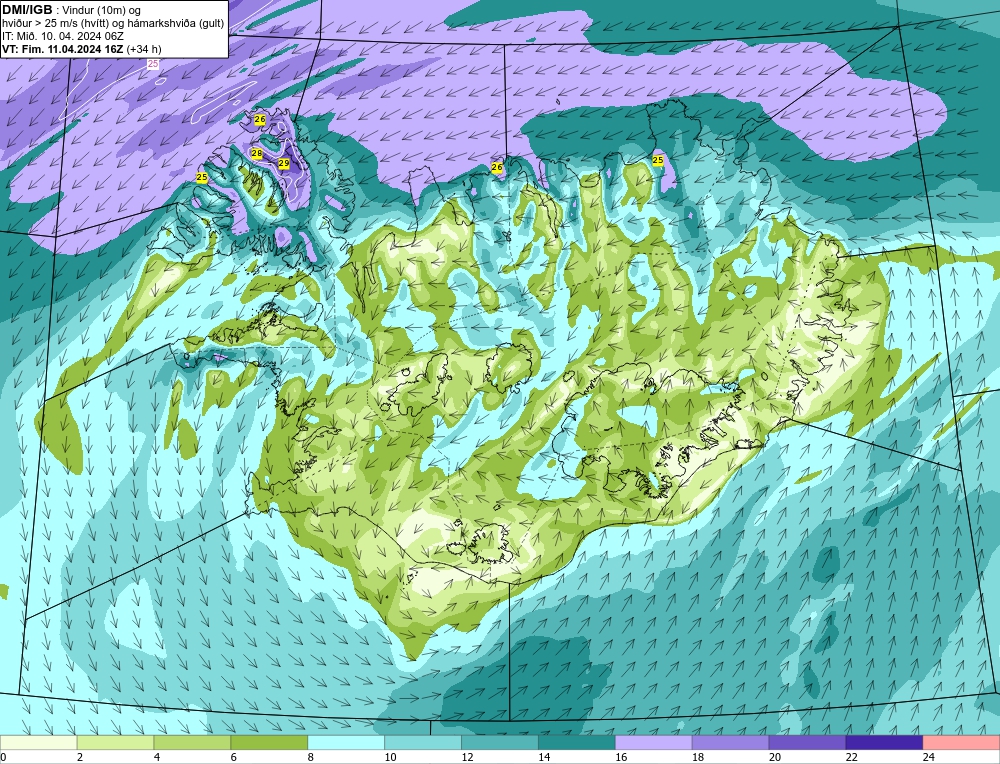Click the legend scale label 12
This screenshot has height=764, width=1000.
[467, 757]
